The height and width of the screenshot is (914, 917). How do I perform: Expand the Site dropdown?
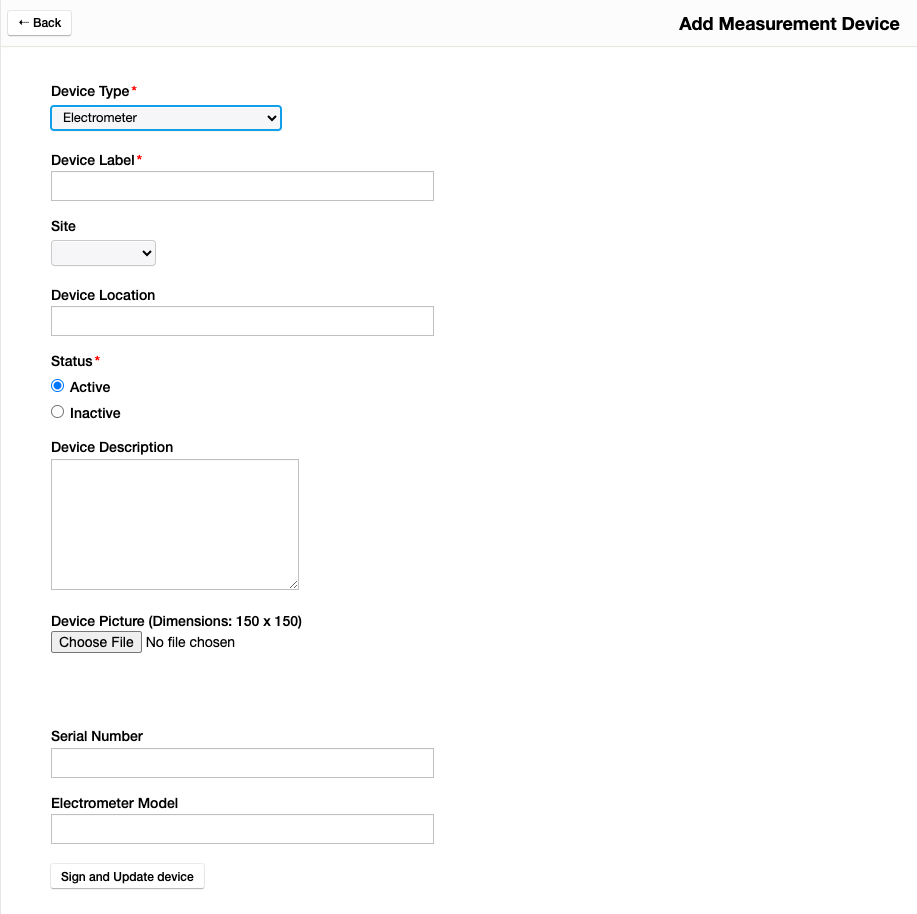103,253
